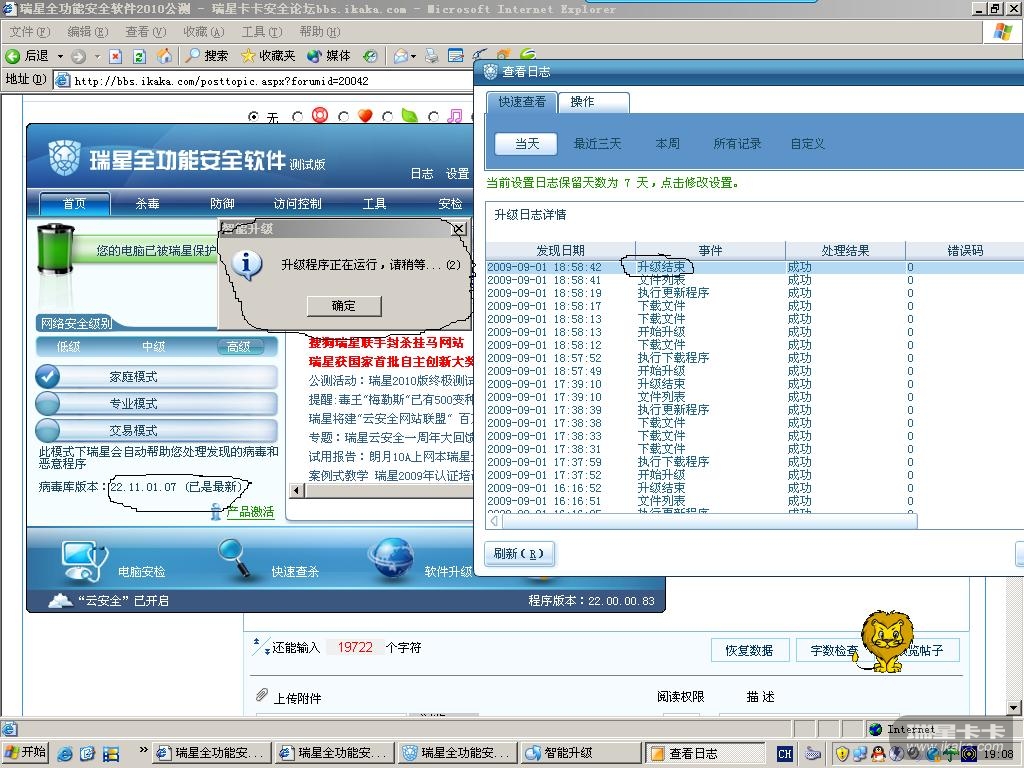Open 日志 link in Rising header

(422, 174)
